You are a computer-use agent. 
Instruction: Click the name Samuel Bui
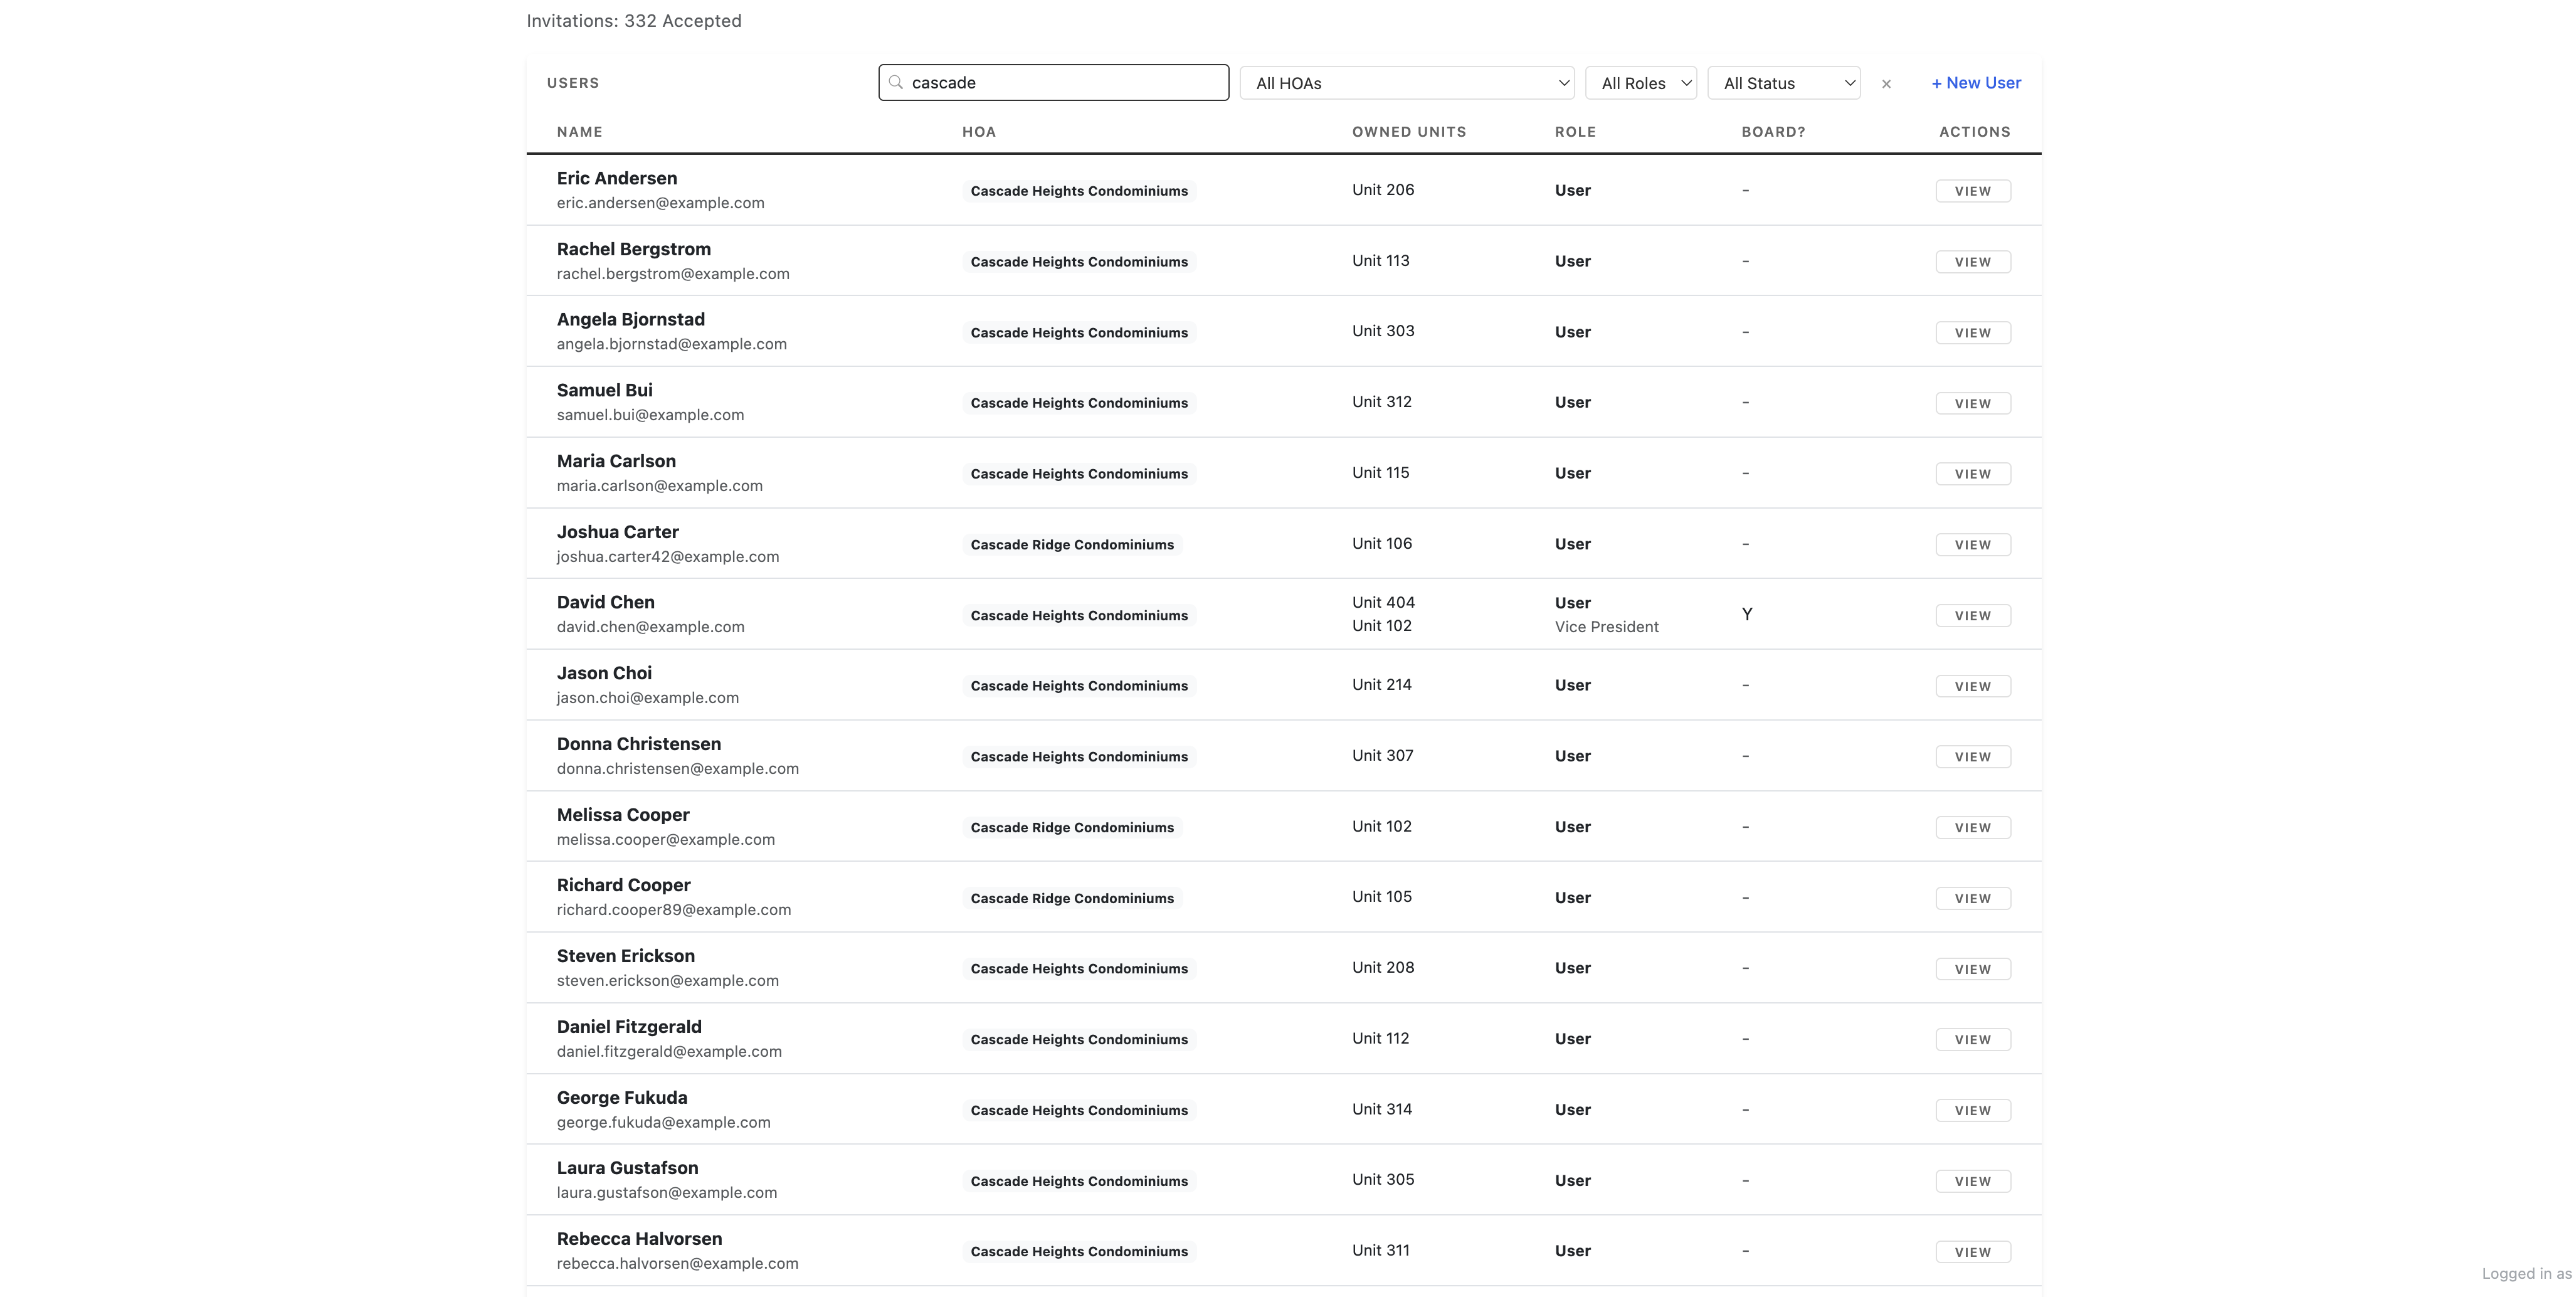pyautogui.click(x=605, y=390)
